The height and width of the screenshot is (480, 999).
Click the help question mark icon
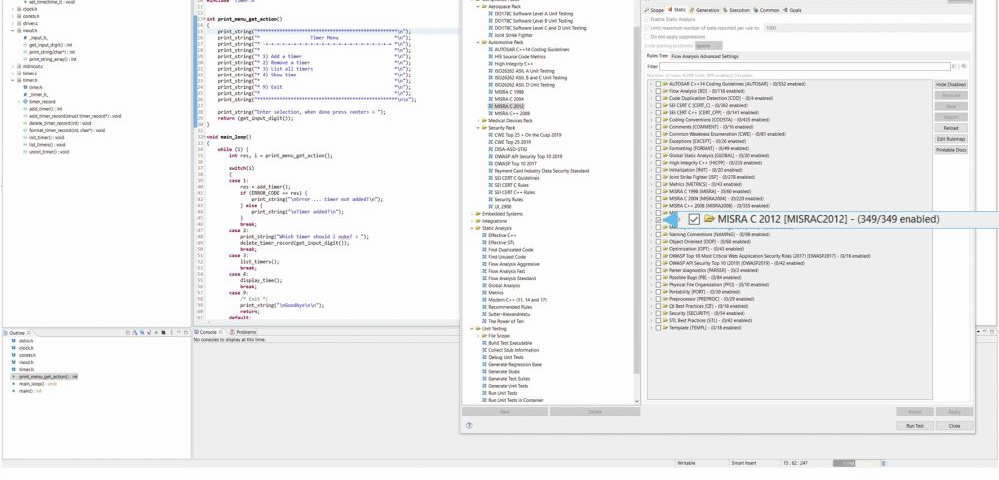(x=468, y=425)
